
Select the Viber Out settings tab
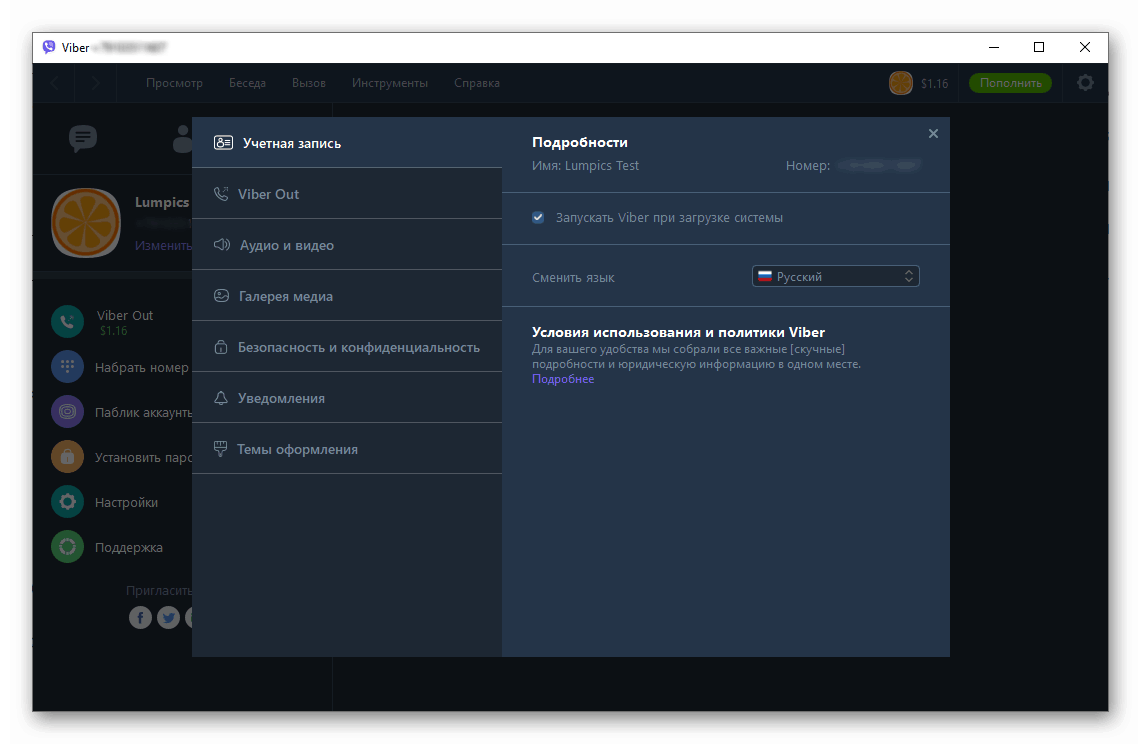pyautogui.click(x=347, y=194)
